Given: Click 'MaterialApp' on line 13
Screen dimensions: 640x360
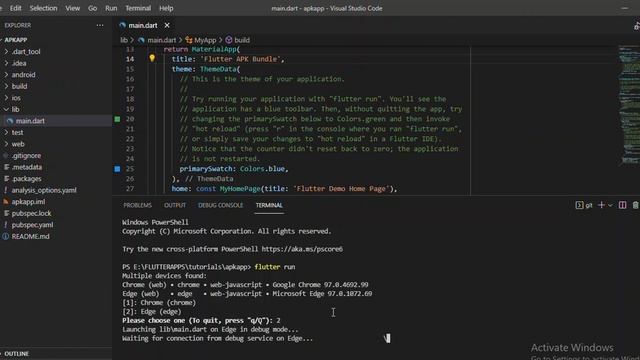Looking at the screenshot, I should pyautogui.click(x=214, y=49).
